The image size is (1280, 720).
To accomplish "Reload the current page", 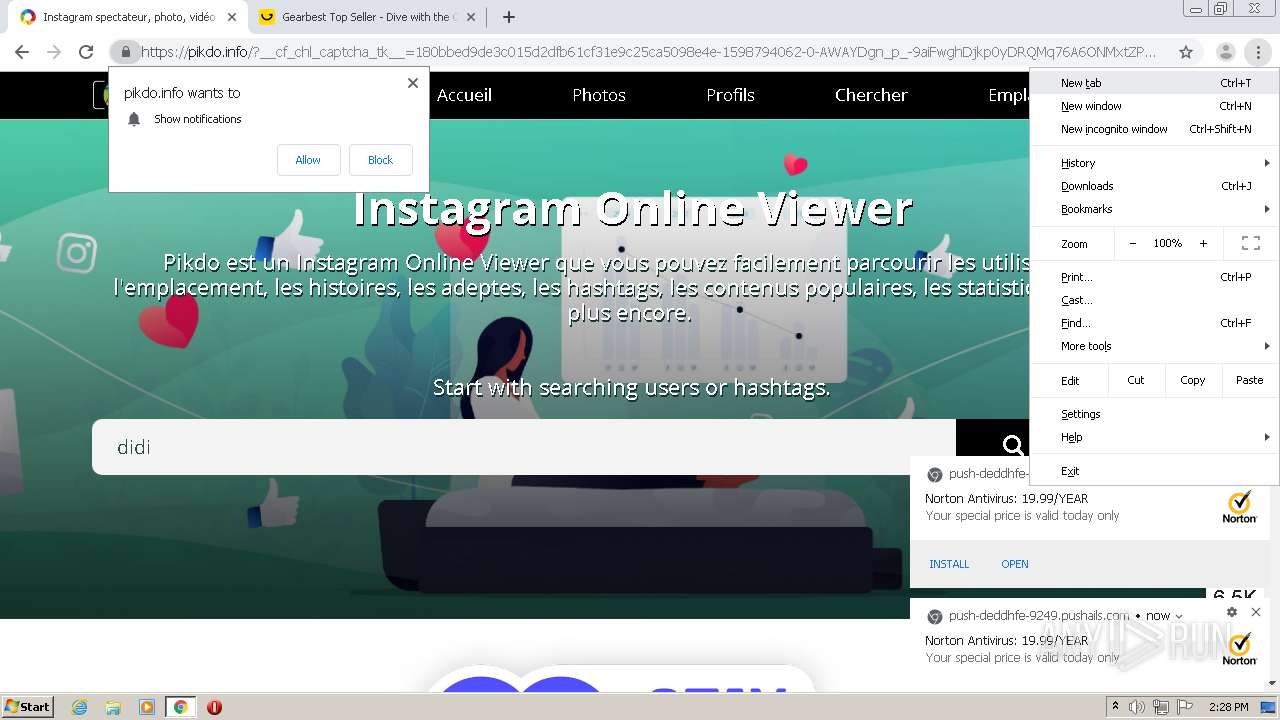I will pos(86,52).
